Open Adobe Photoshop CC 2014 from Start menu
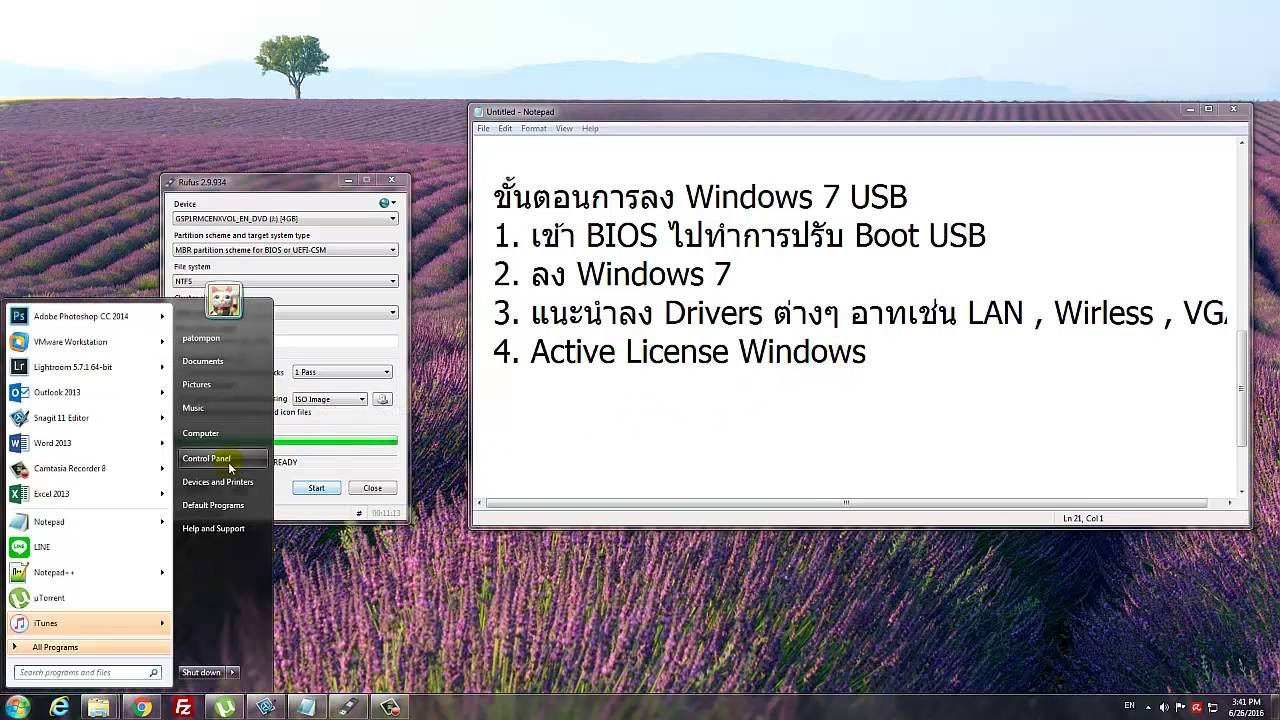Image resolution: width=1280 pixels, height=720 pixels. pos(88,316)
